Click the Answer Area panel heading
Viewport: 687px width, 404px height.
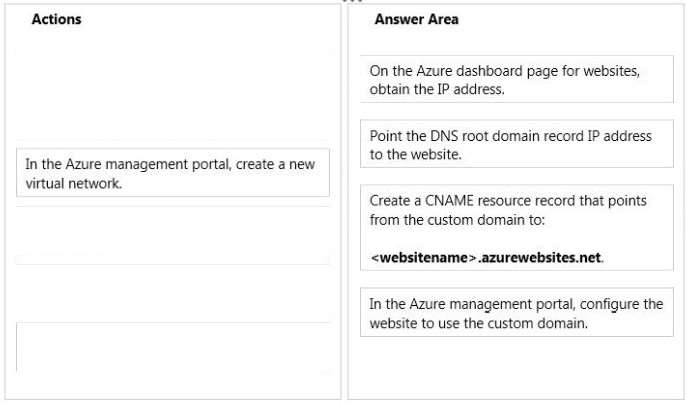pos(416,19)
